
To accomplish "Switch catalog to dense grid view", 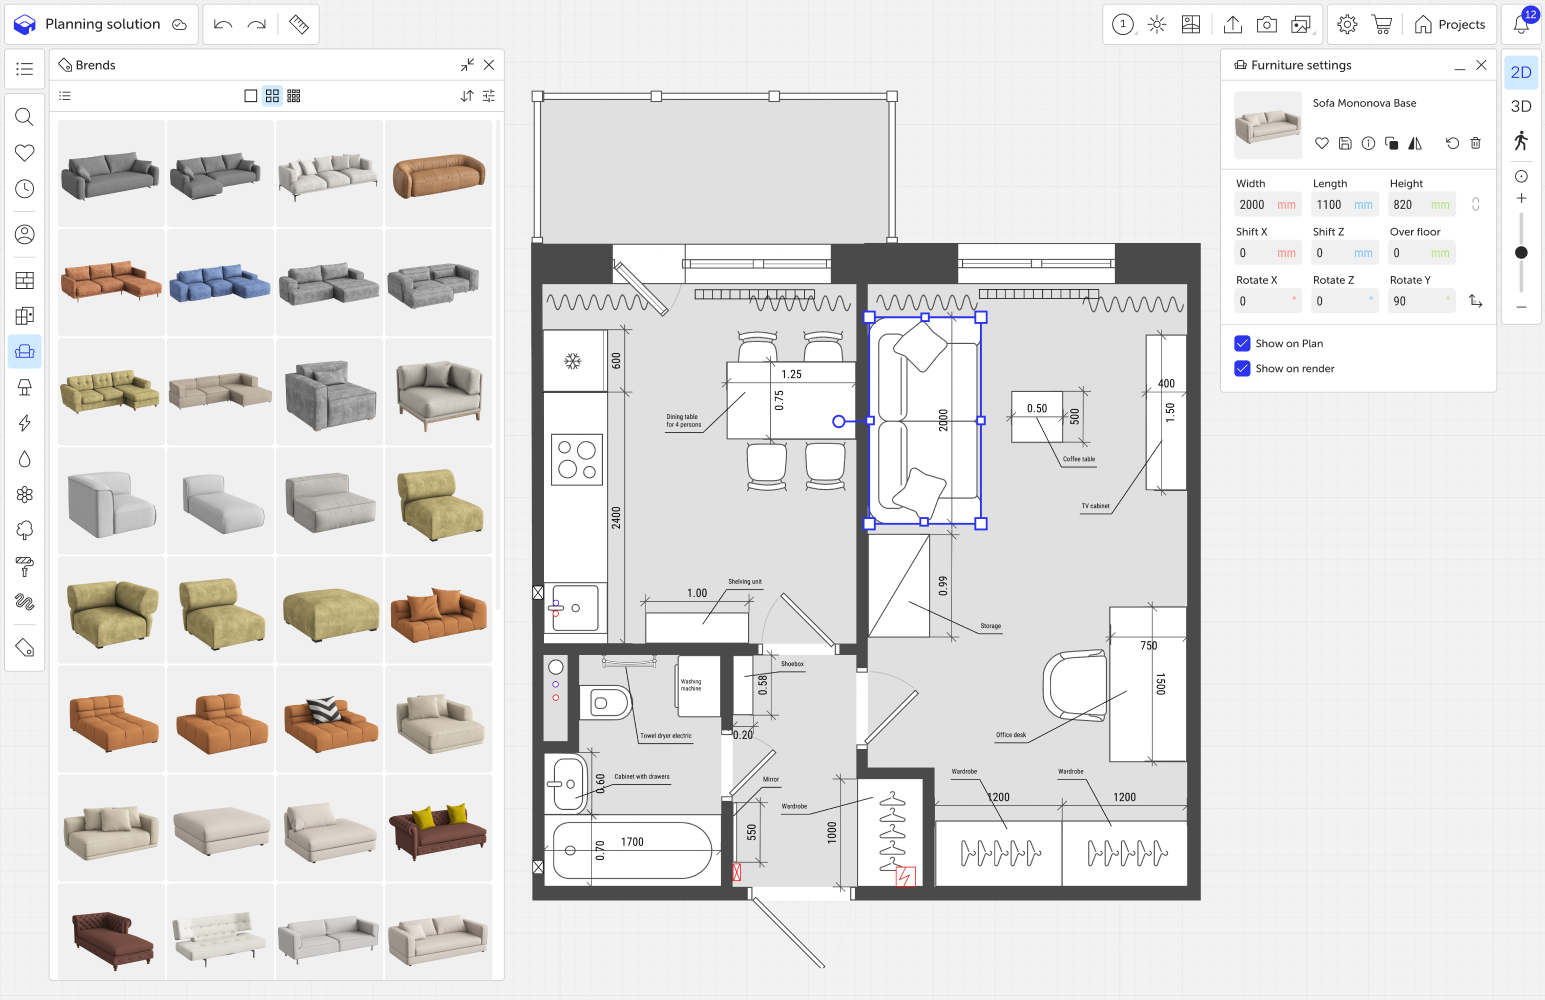I will tap(294, 96).
